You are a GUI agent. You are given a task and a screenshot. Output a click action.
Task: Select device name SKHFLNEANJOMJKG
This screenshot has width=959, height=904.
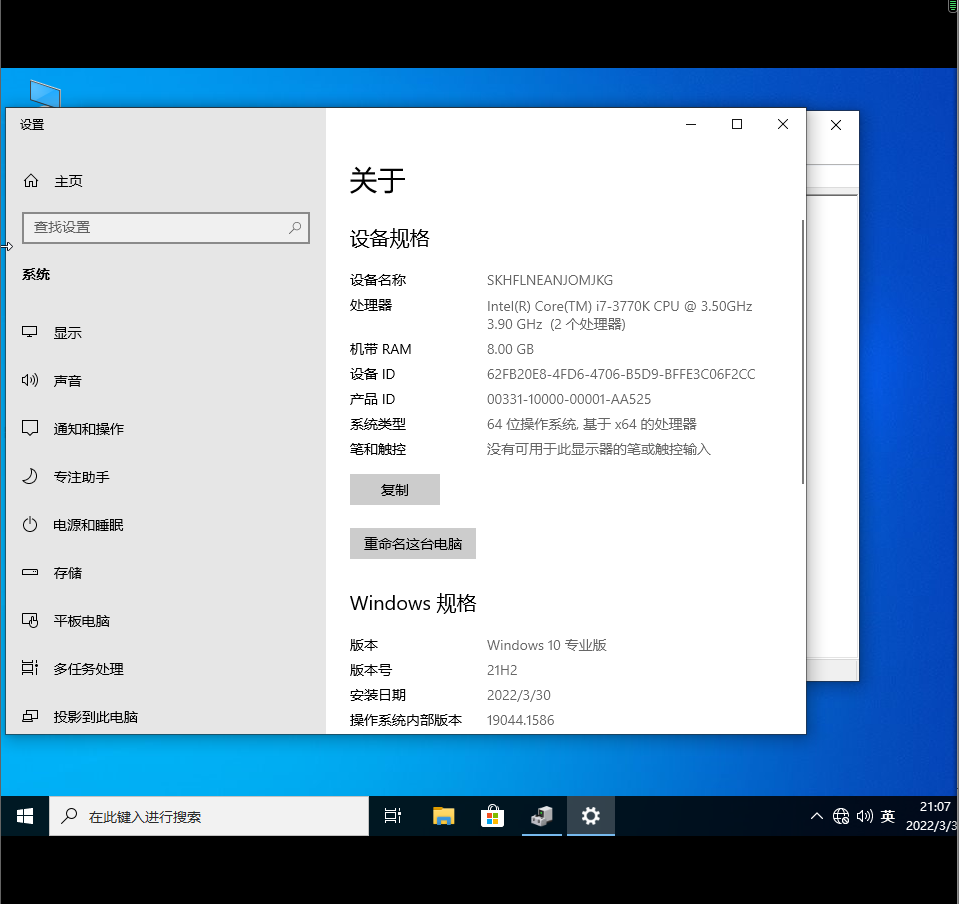(550, 280)
